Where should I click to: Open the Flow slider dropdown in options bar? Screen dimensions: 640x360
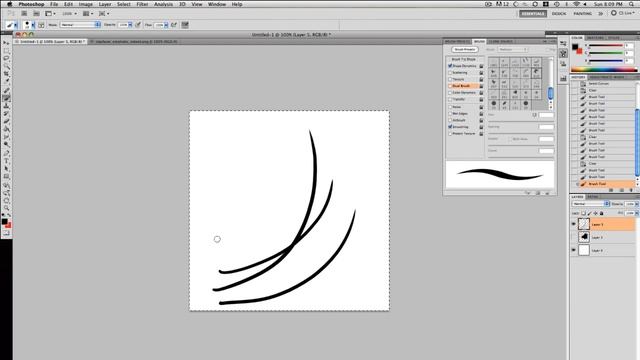pyautogui.click(x=166, y=25)
